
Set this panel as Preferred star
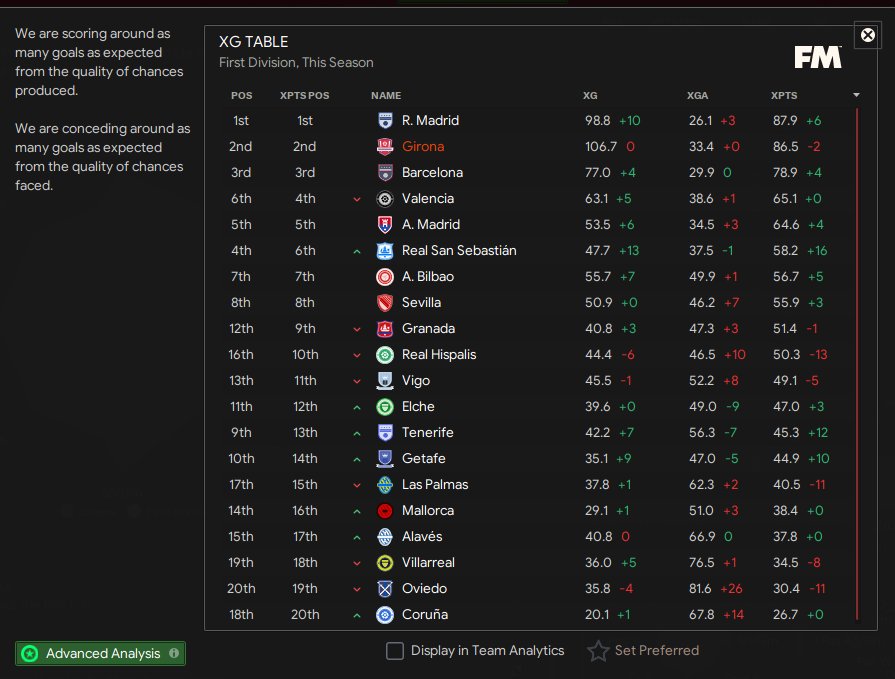point(598,651)
